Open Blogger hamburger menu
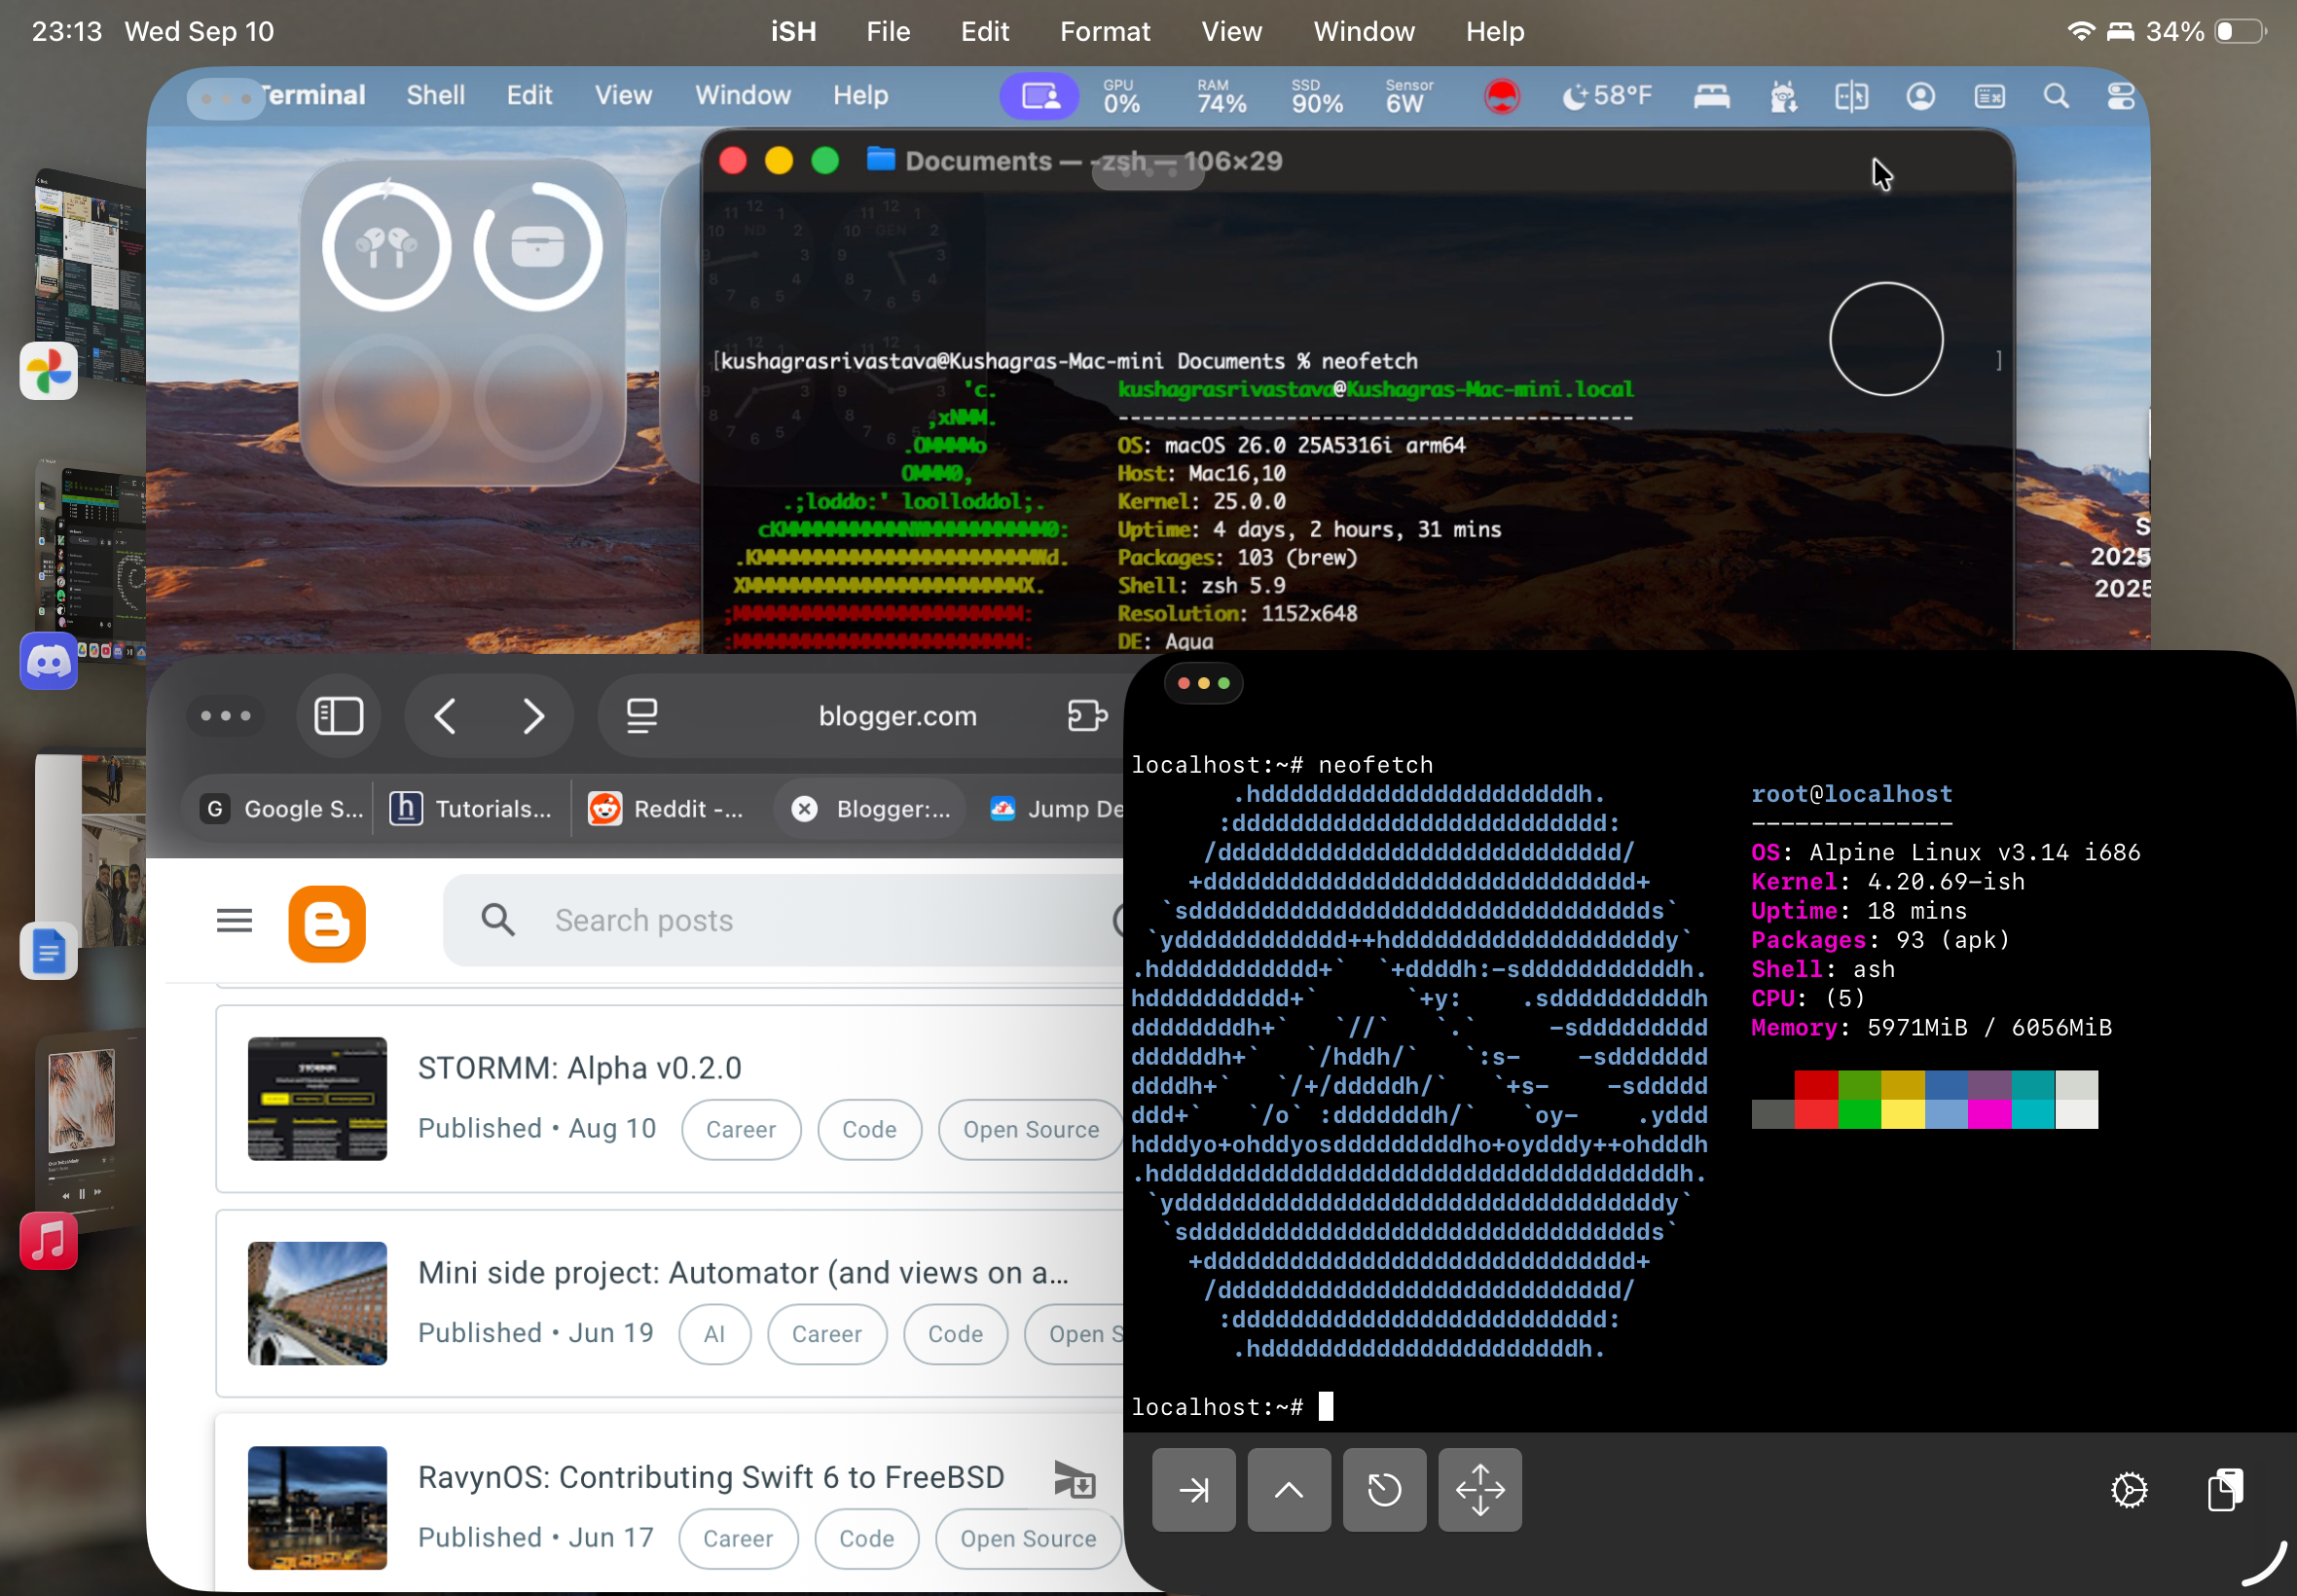Viewport: 2297px width, 1596px height. click(234, 920)
